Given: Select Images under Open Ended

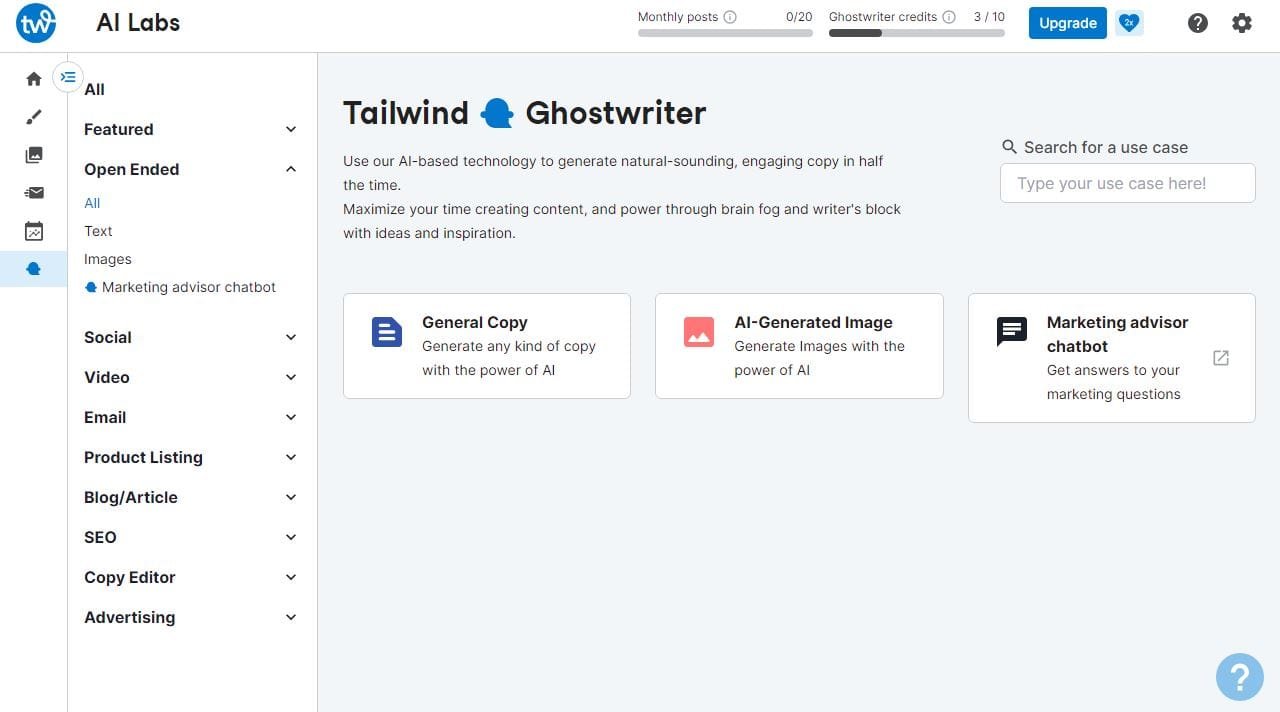Looking at the screenshot, I should pyautogui.click(x=108, y=259).
